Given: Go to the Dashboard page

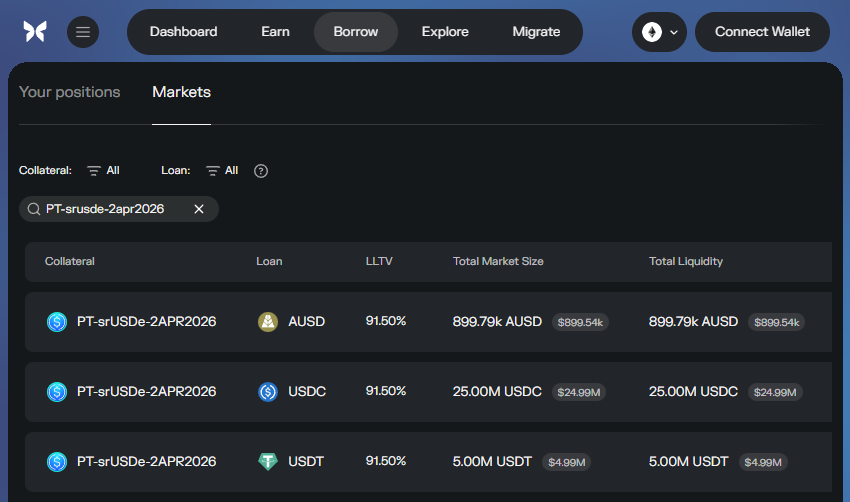Looking at the screenshot, I should pos(183,32).
